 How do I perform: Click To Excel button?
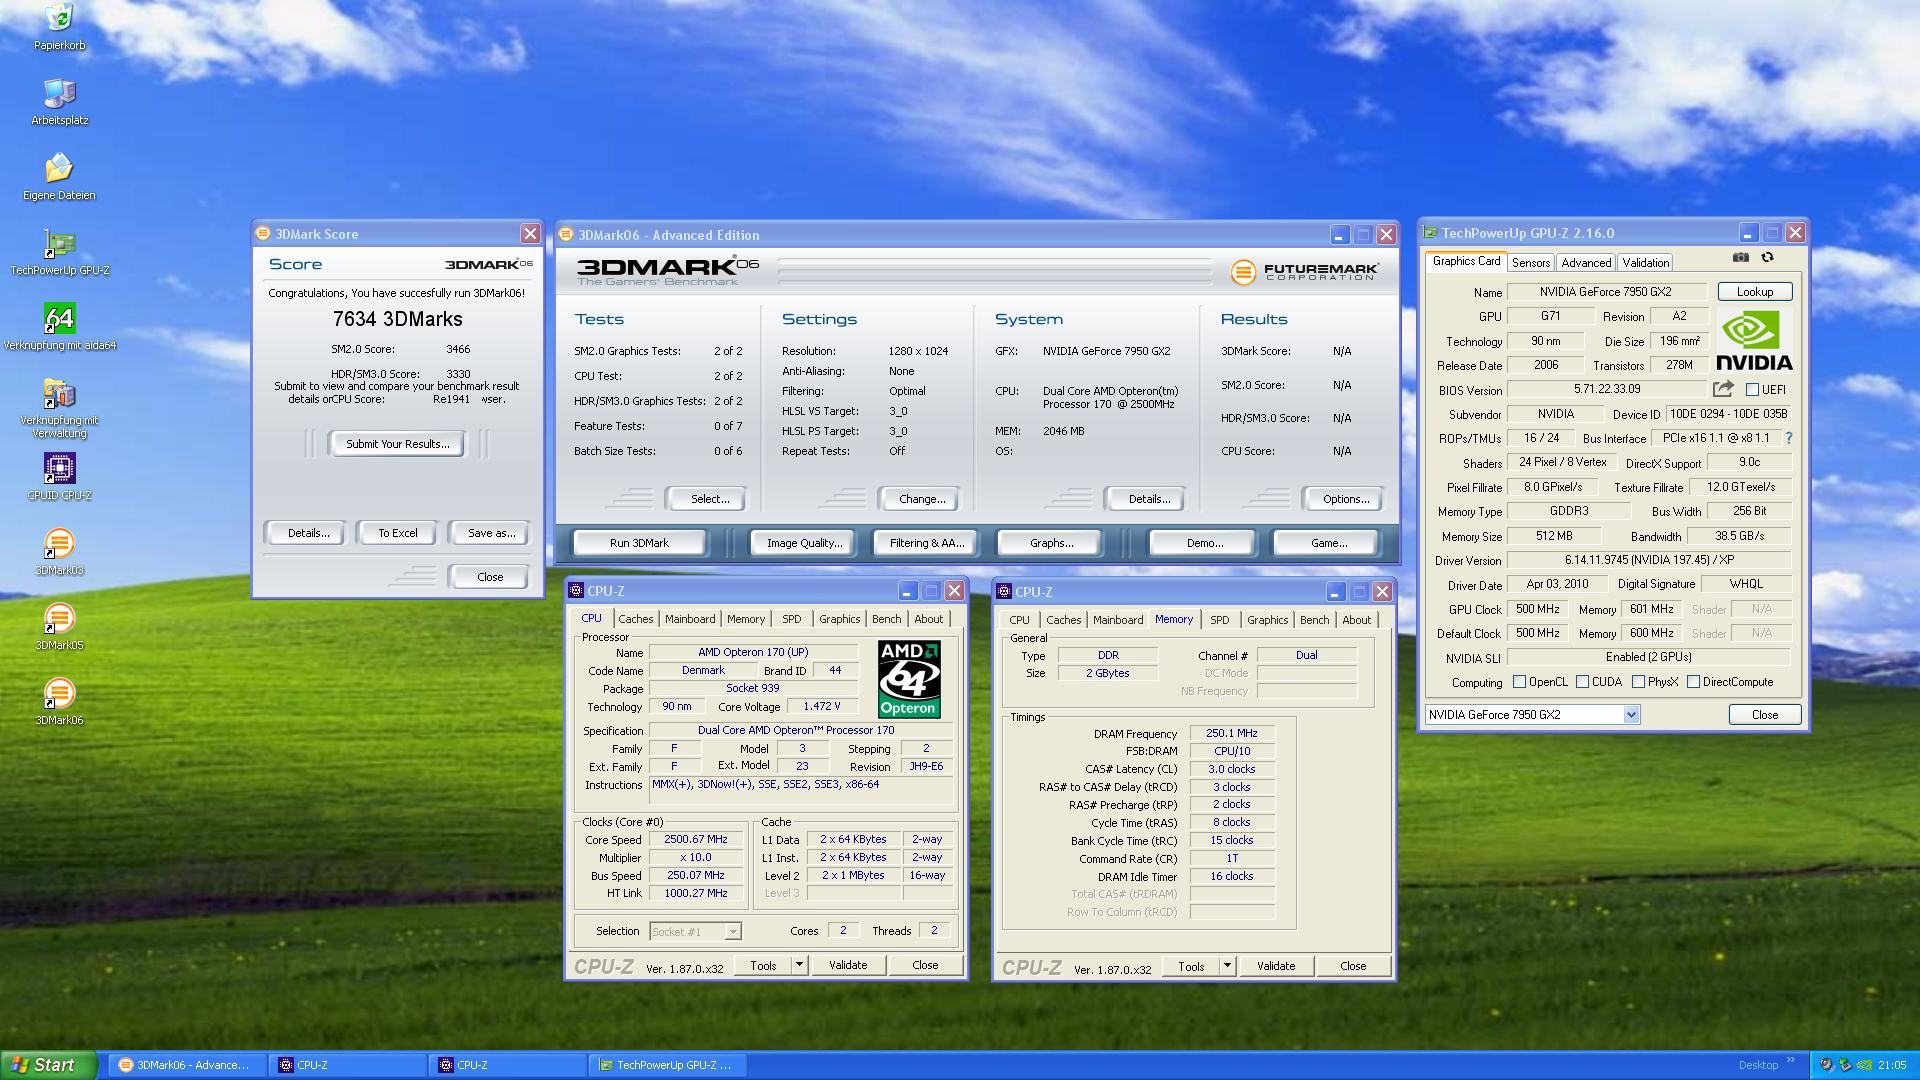pyautogui.click(x=397, y=533)
